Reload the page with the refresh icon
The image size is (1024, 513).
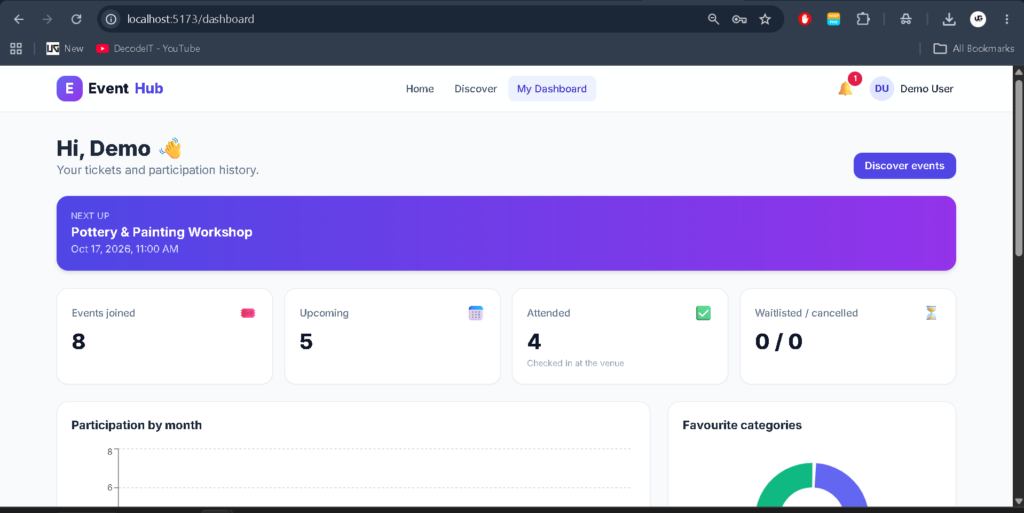[x=76, y=19]
